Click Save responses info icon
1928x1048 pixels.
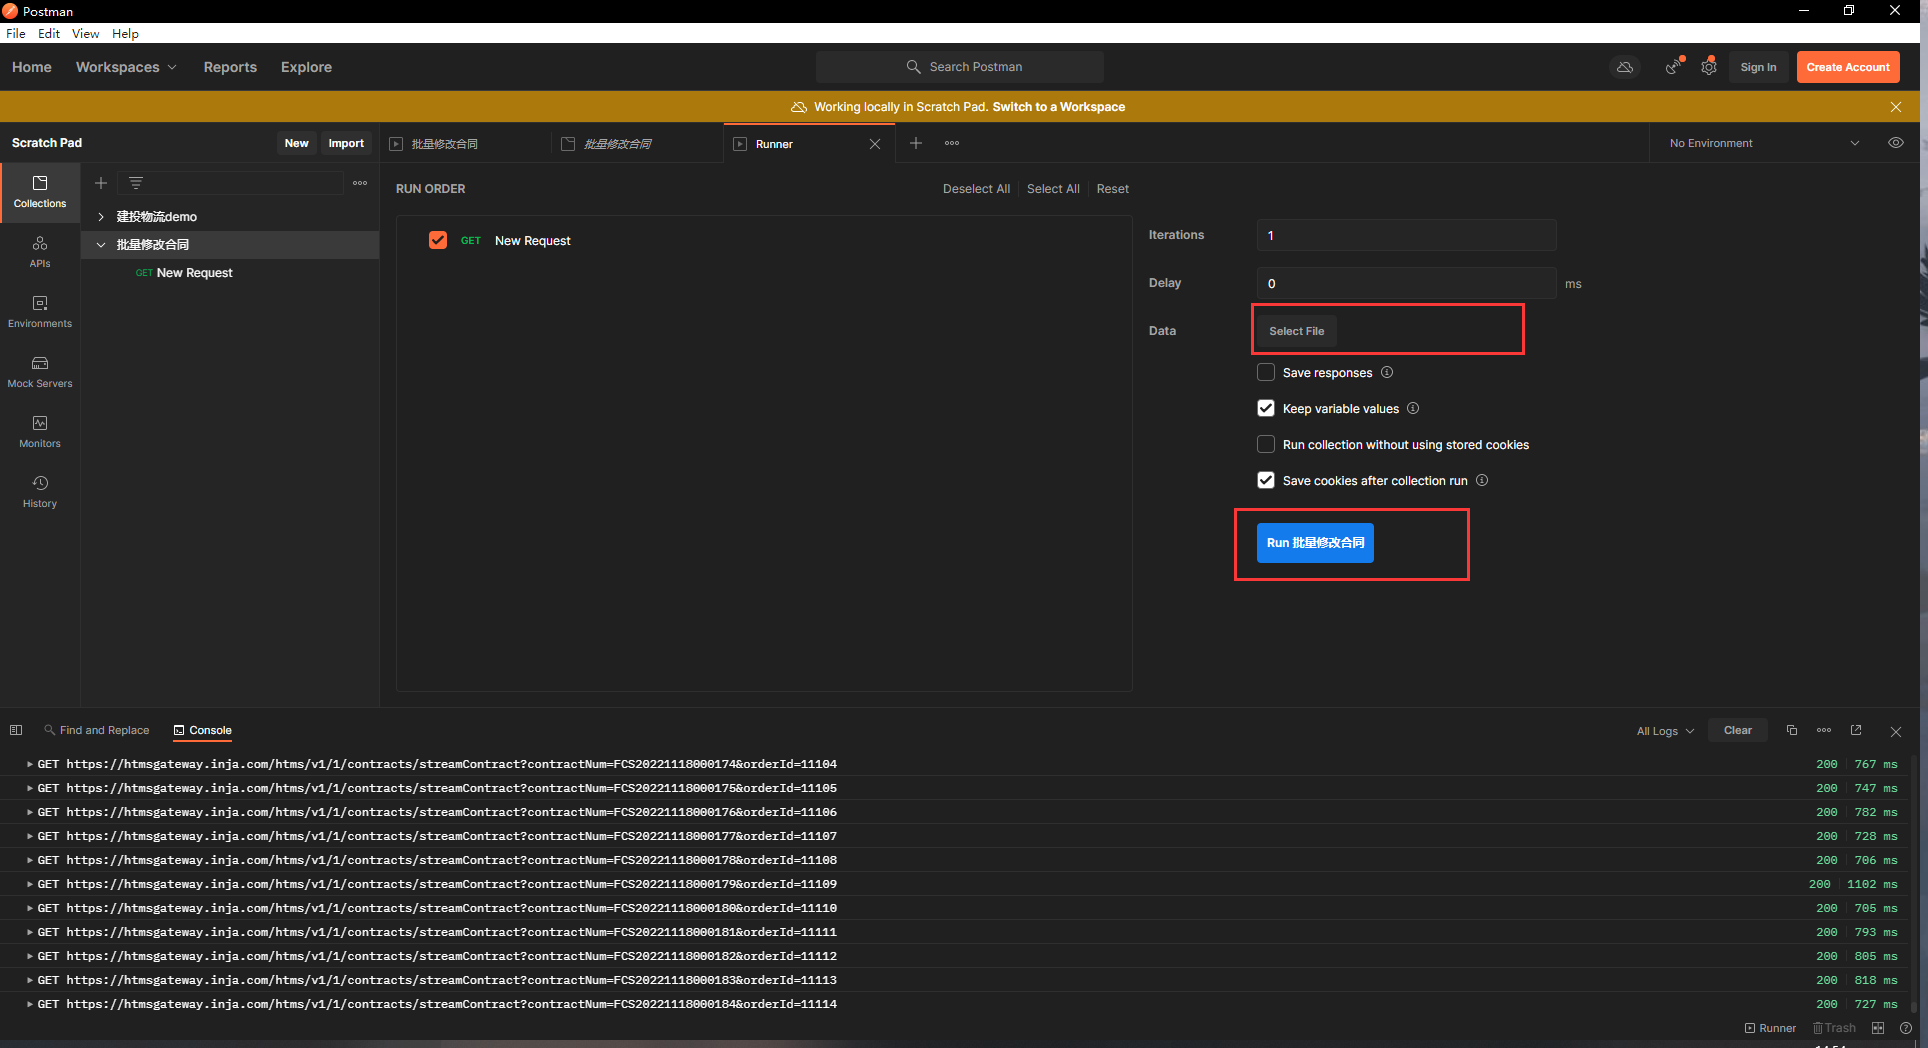point(1387,372)
